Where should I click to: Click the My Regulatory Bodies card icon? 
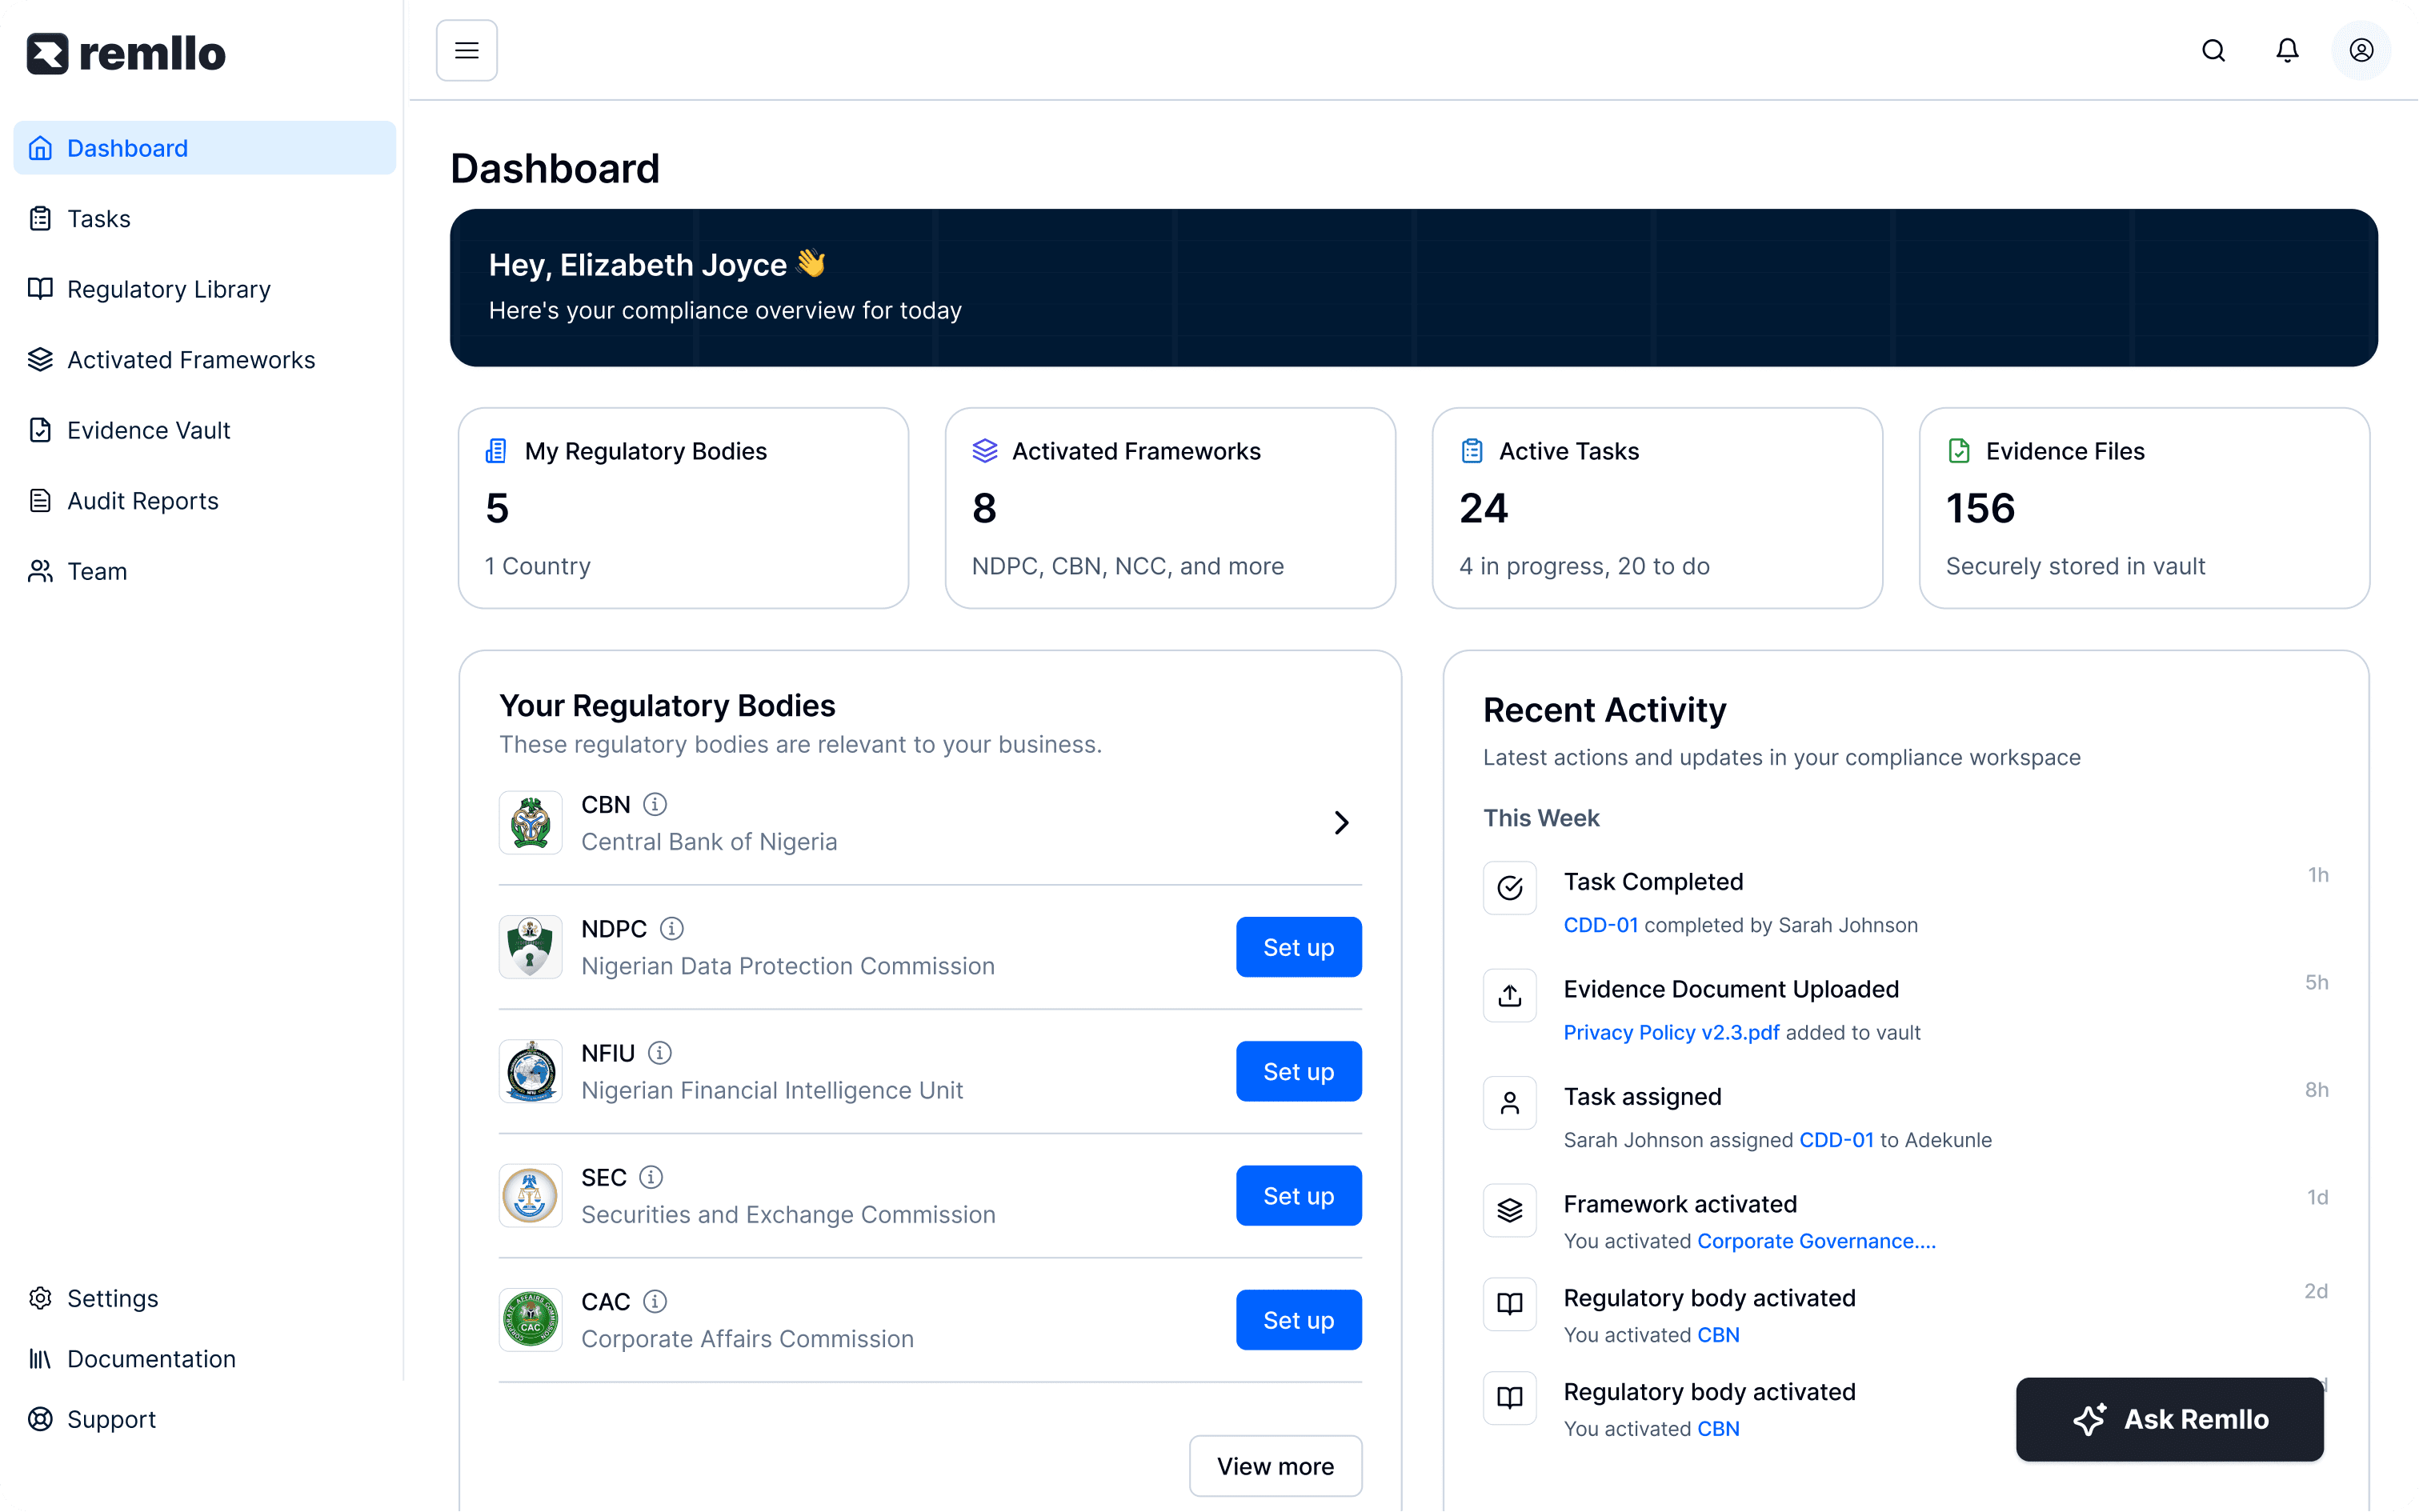click(496, 451)
